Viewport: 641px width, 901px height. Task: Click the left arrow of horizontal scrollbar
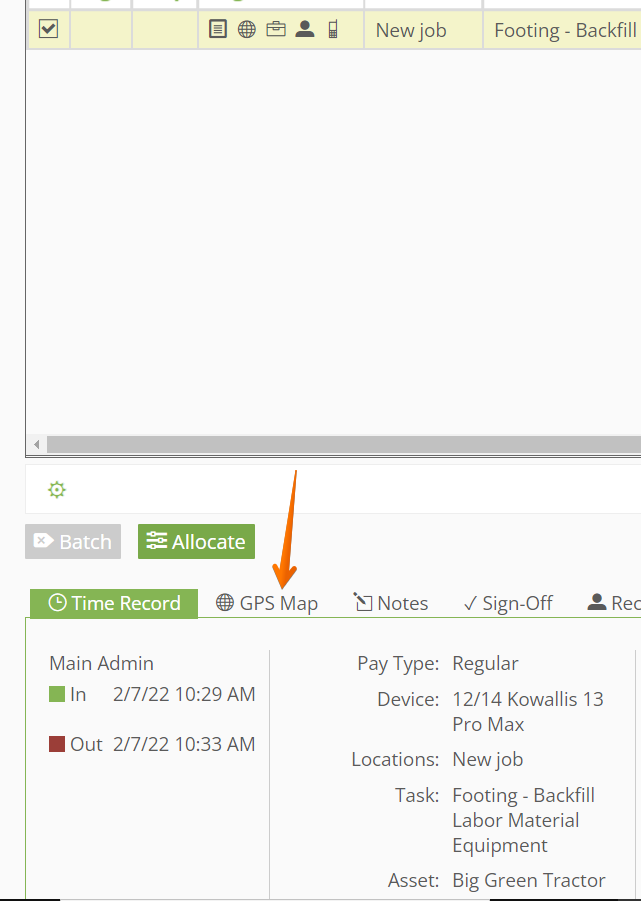[x=37, y=444]
